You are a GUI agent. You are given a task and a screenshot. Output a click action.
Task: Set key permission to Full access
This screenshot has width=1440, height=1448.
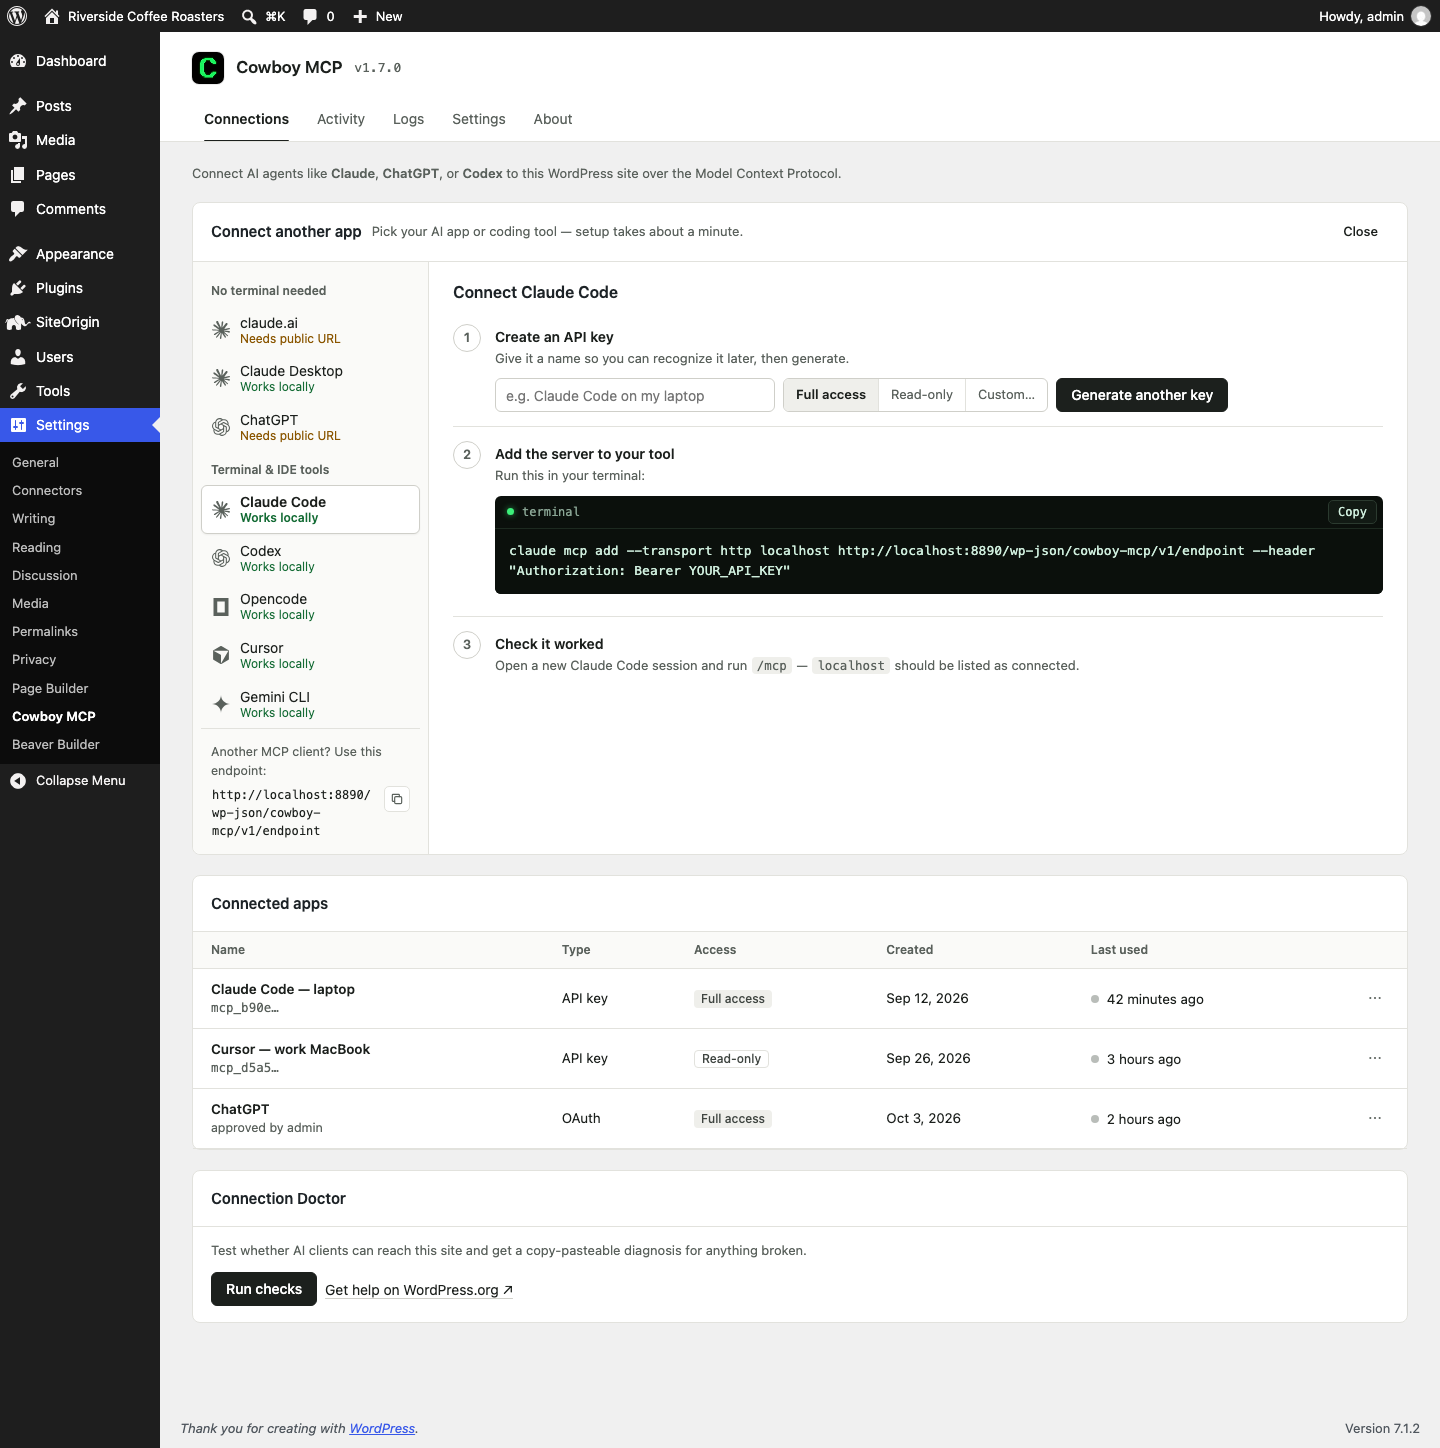tap(831, 395)
